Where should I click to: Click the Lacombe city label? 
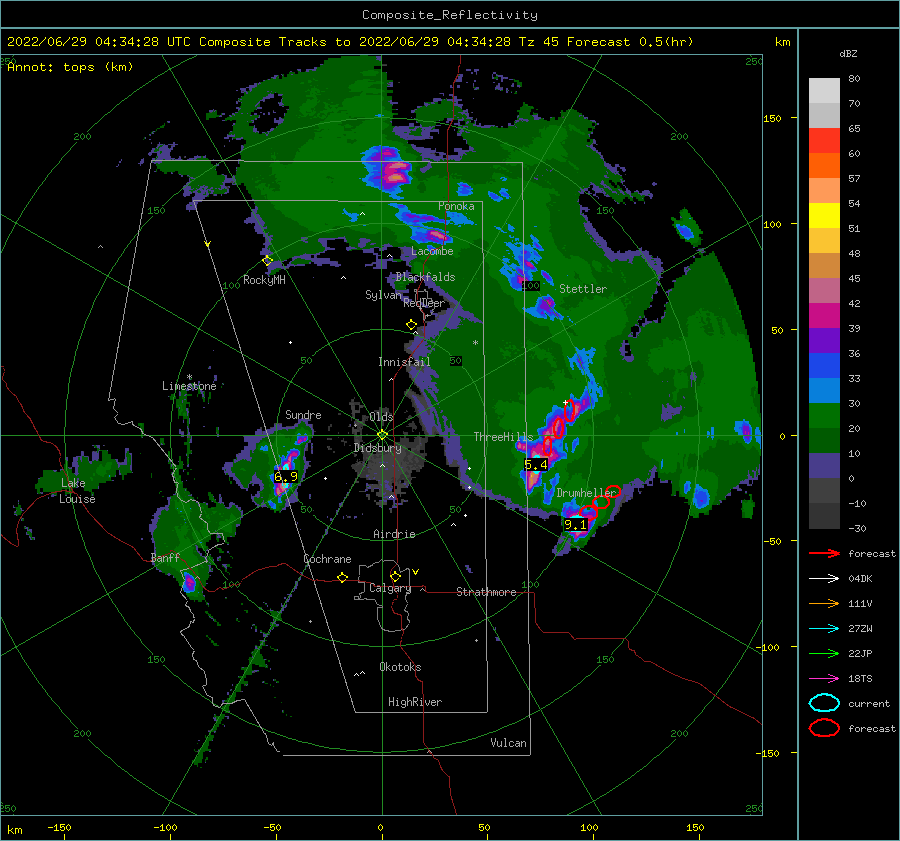click(x=432, y=251)
